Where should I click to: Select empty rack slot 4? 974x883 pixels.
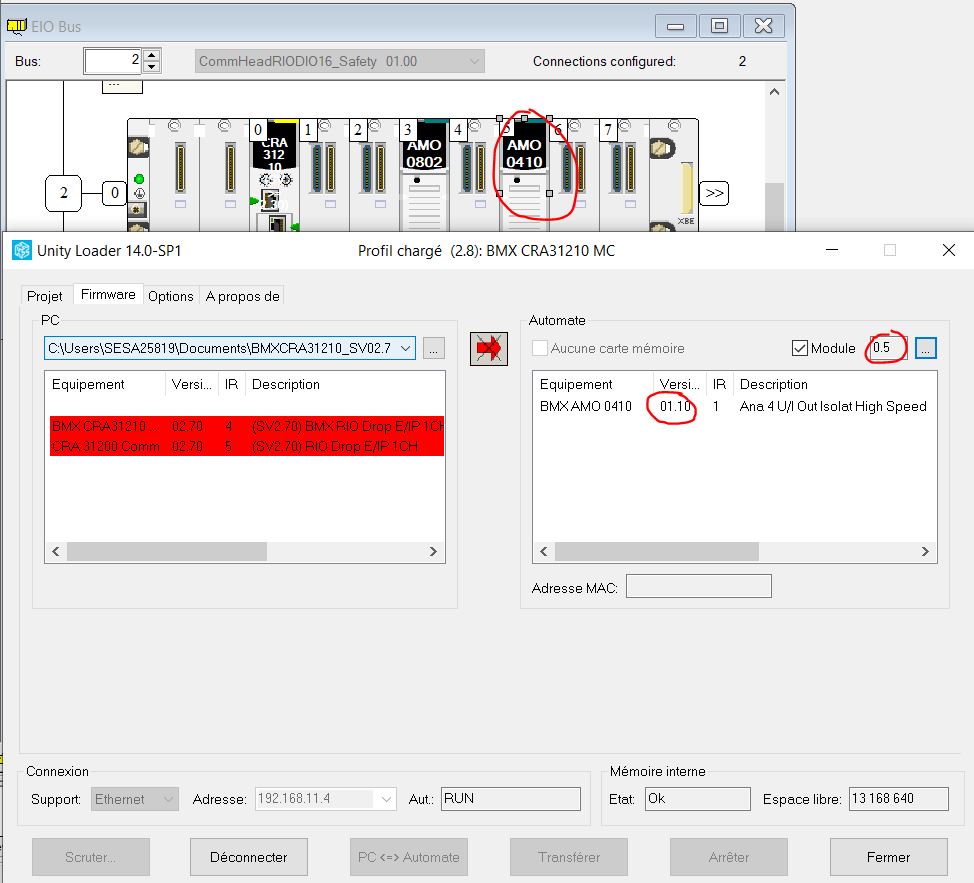click(x=475, y=175)
